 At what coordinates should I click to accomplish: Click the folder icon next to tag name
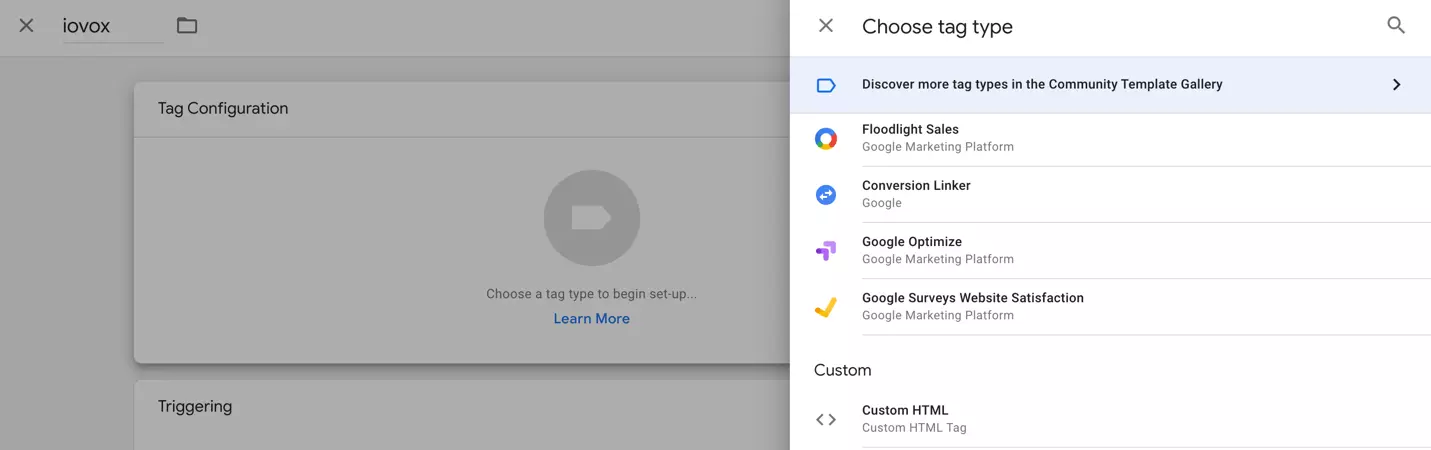pyautogui.click(x=187, y=26)
